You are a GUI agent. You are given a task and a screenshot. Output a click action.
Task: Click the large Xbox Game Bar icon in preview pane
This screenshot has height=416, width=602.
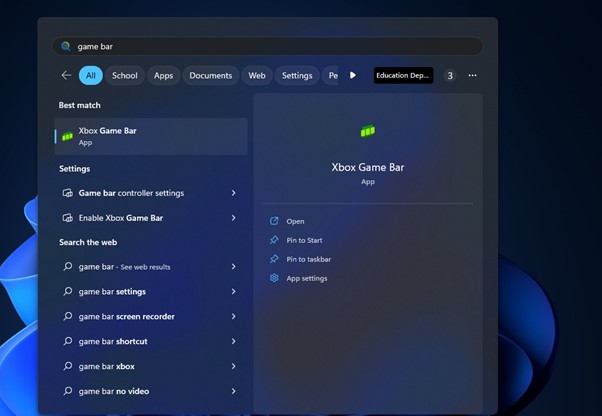368,131
